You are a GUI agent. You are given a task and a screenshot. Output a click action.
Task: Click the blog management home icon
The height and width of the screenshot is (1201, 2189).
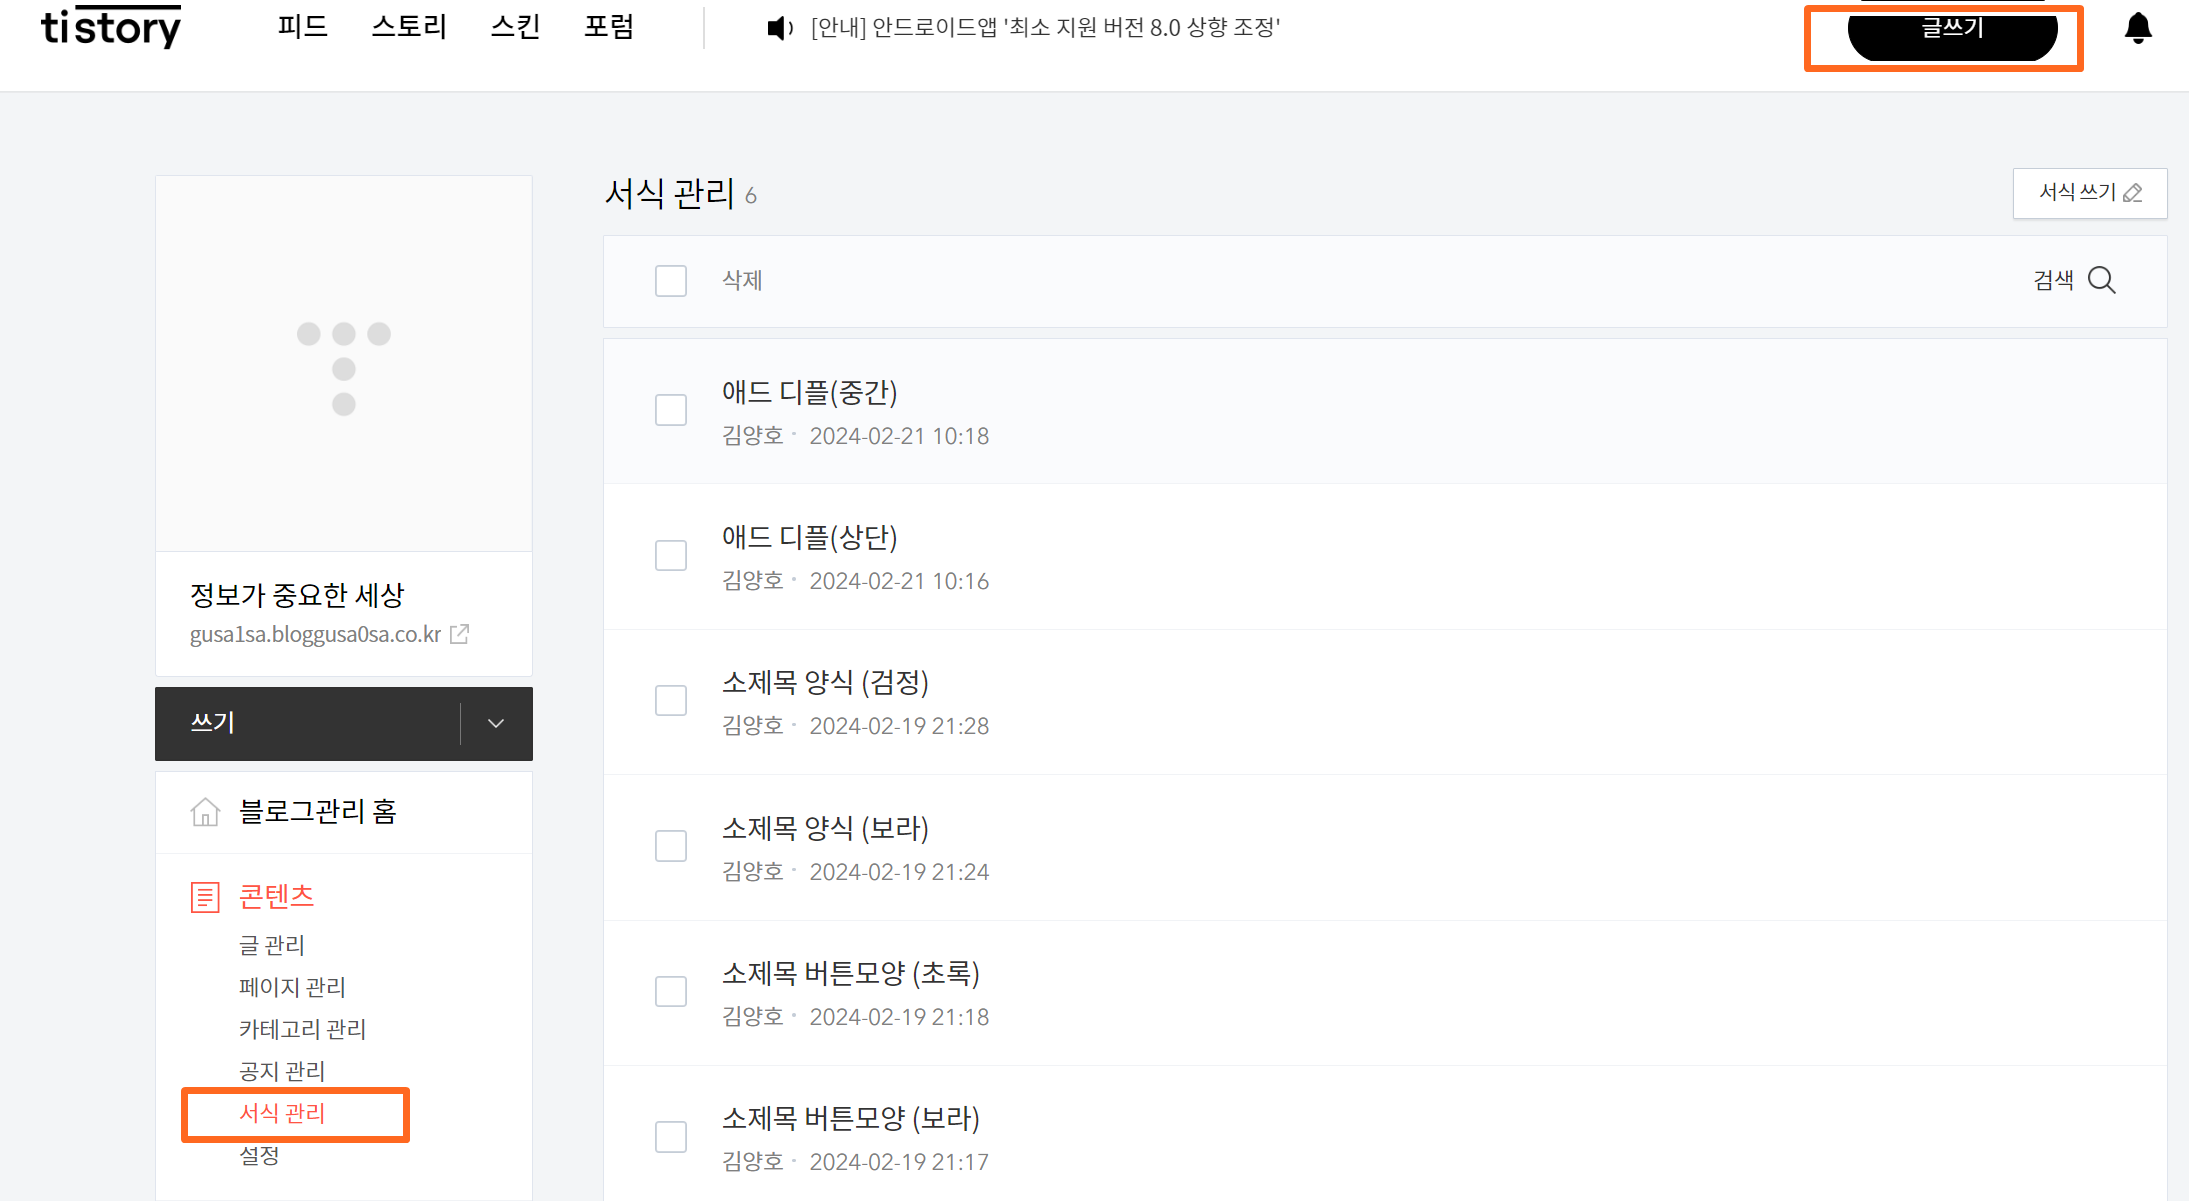[x=205, y=811]
